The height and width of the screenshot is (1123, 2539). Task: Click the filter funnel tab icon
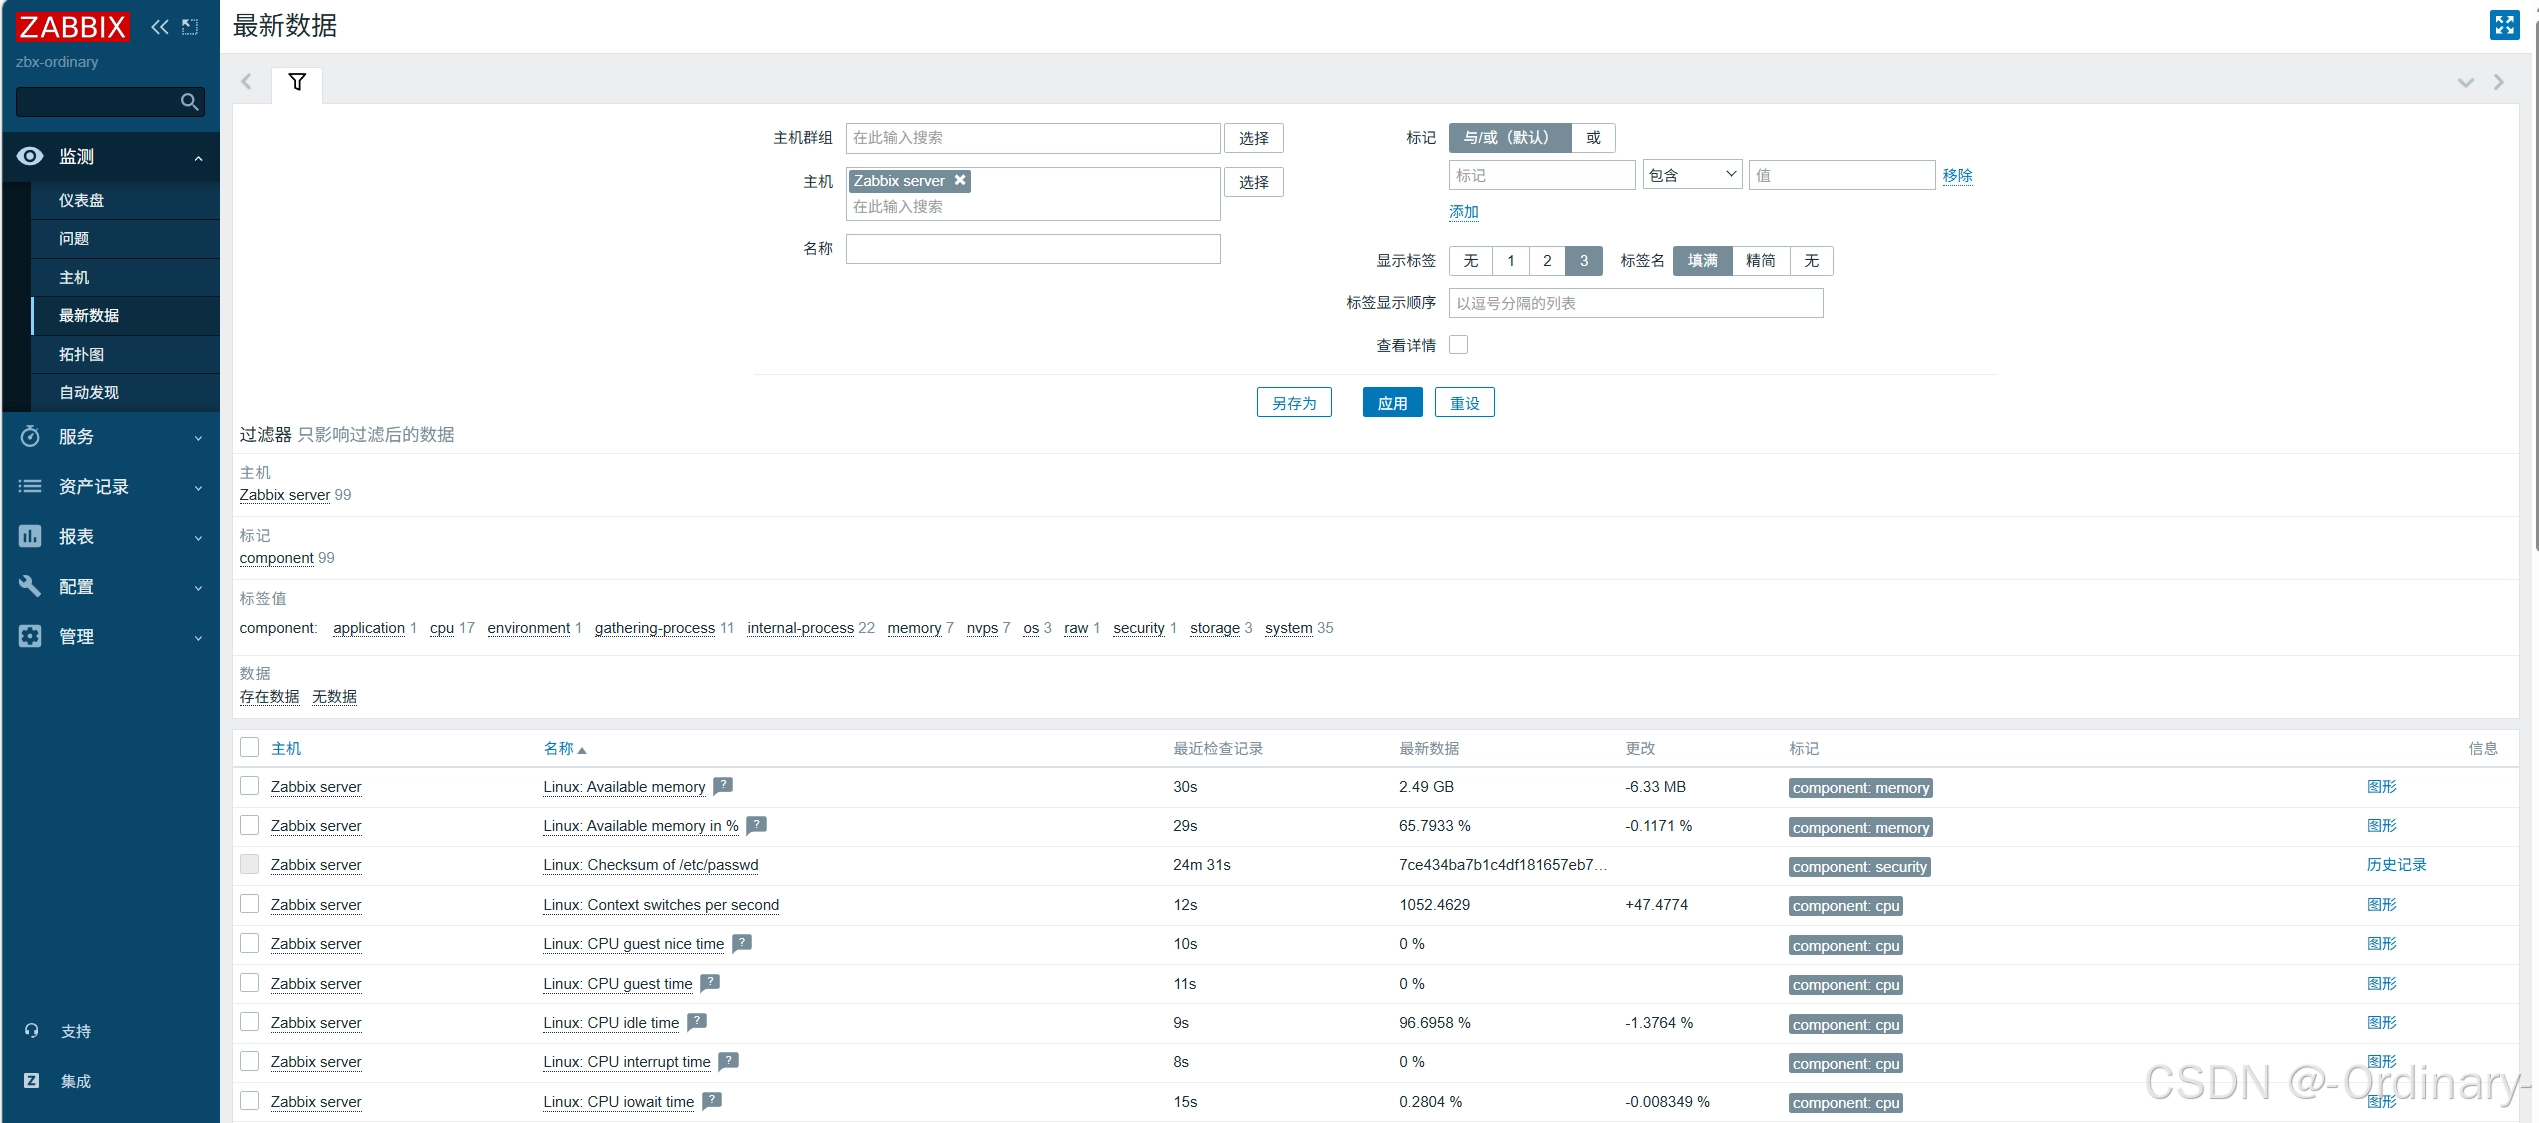tap(297, 82)
